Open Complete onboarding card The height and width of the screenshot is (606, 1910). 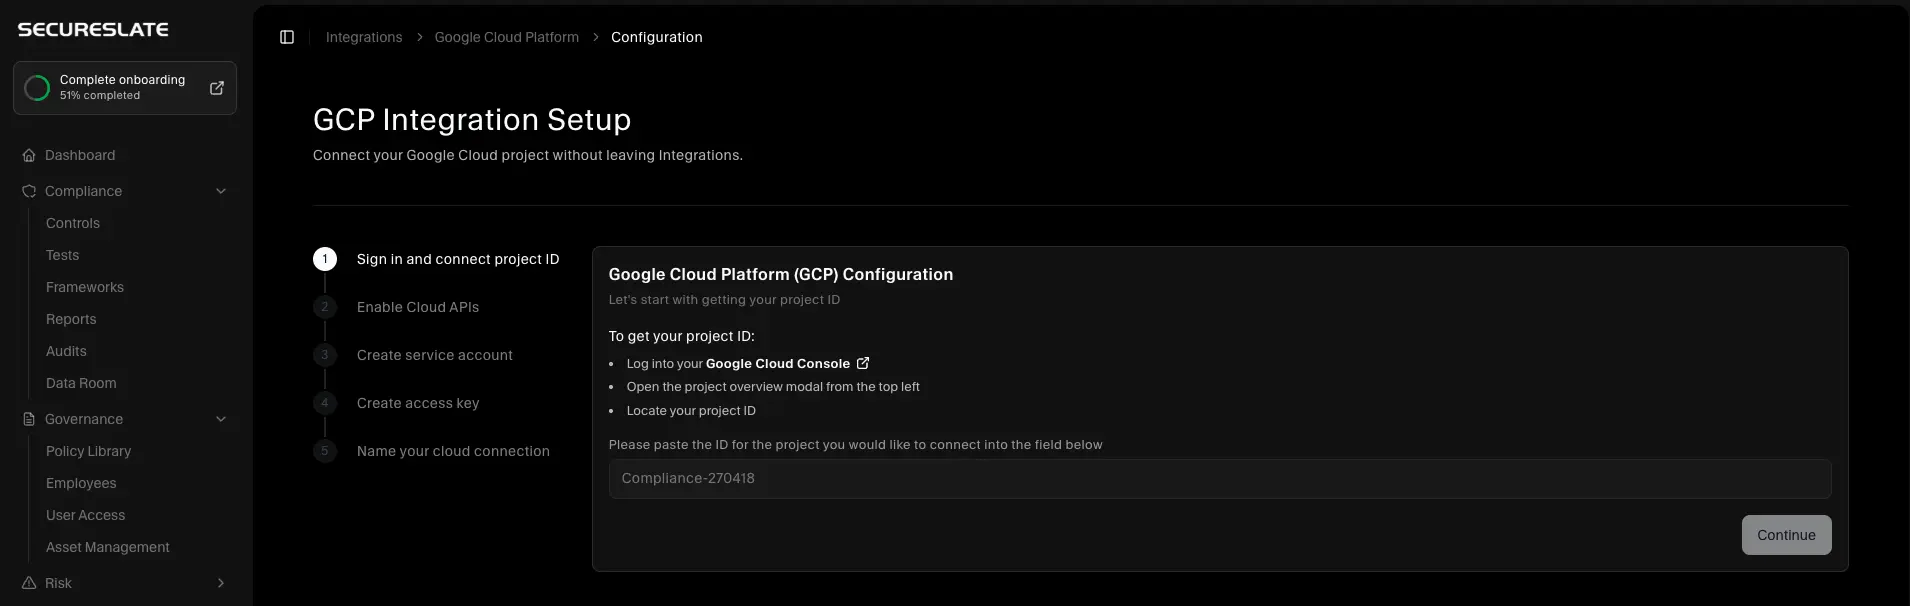pyautogui.click(x=125, y=88)
